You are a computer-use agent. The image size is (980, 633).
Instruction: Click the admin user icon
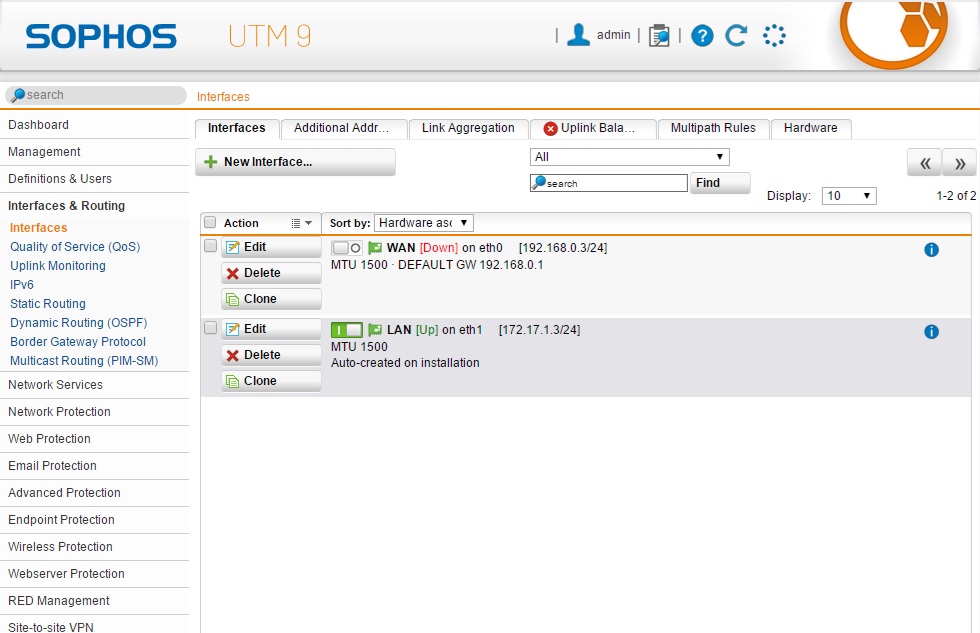tap(578, 35)
